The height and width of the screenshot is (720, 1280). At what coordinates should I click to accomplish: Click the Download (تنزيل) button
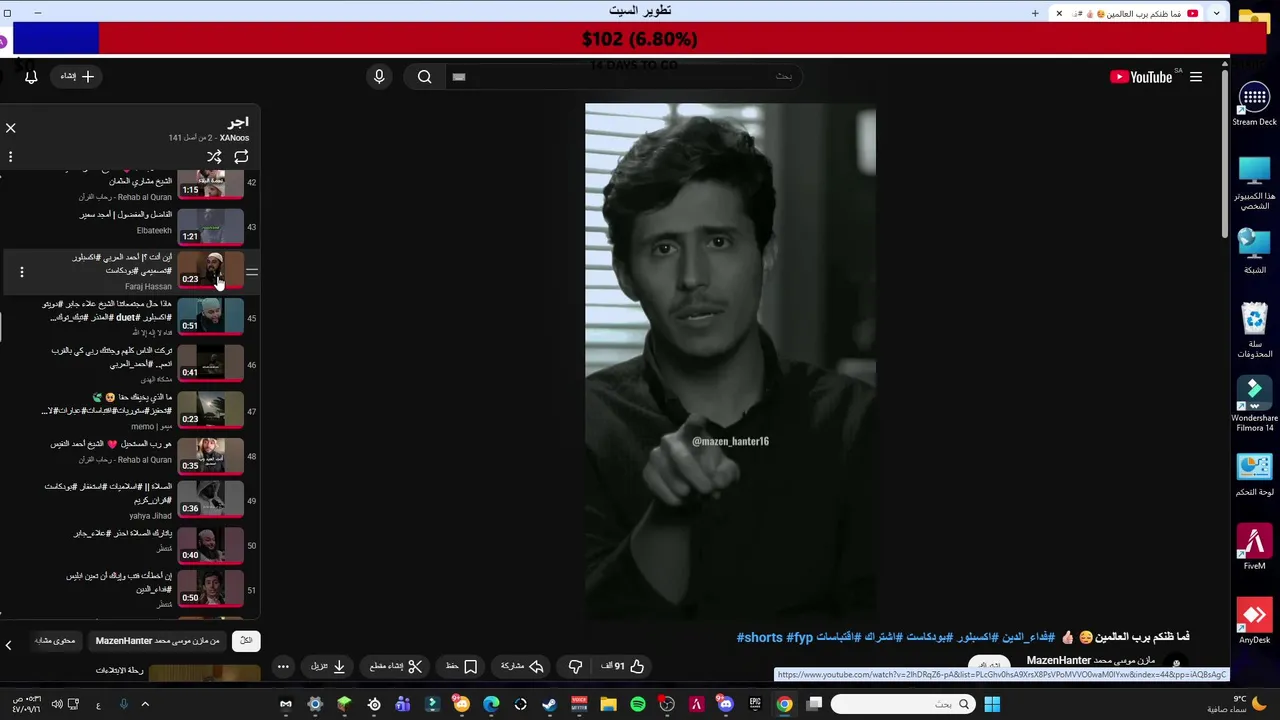click(x=328, y=666)
